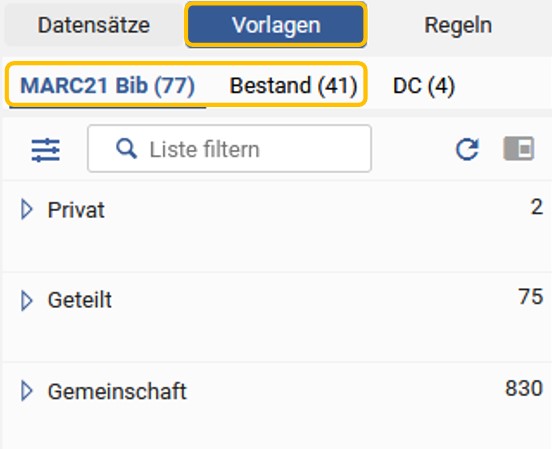Select the Privat folder label
552x449 pixels.
pos(76,210)
